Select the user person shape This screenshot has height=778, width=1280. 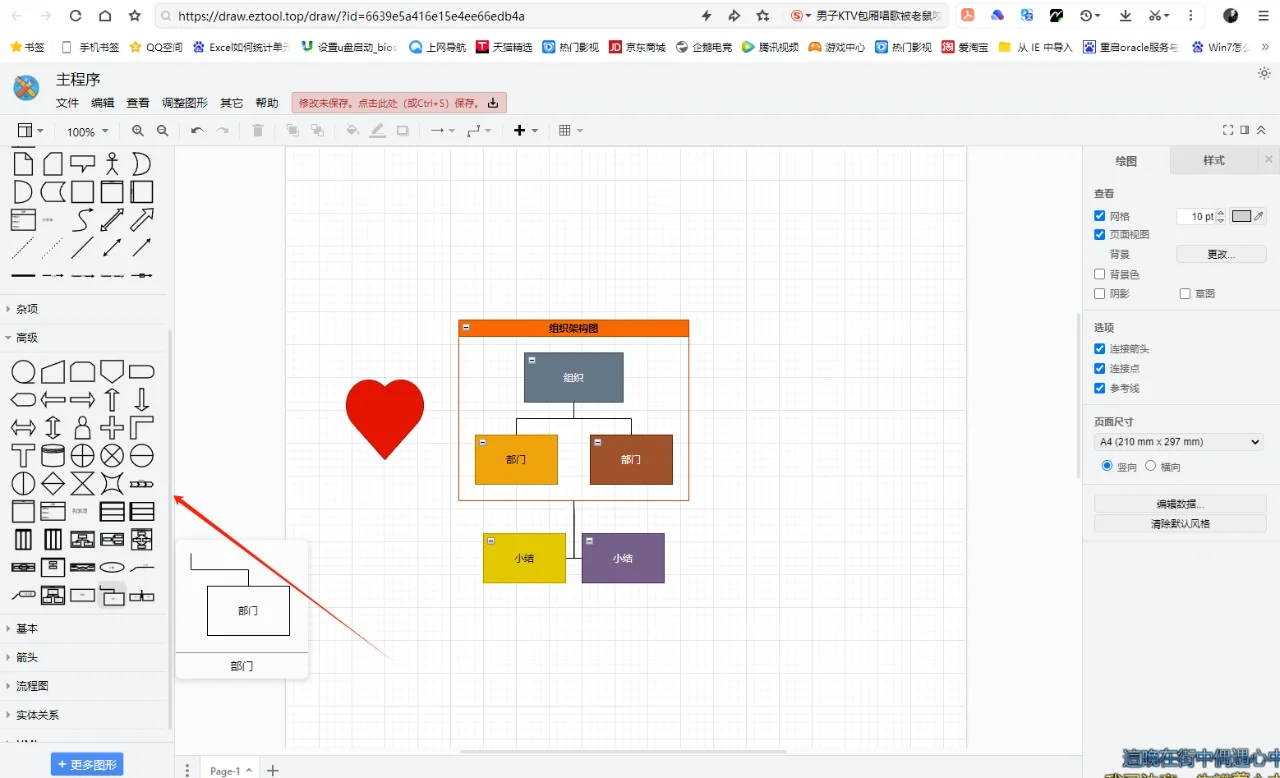(x=82, y=428)
